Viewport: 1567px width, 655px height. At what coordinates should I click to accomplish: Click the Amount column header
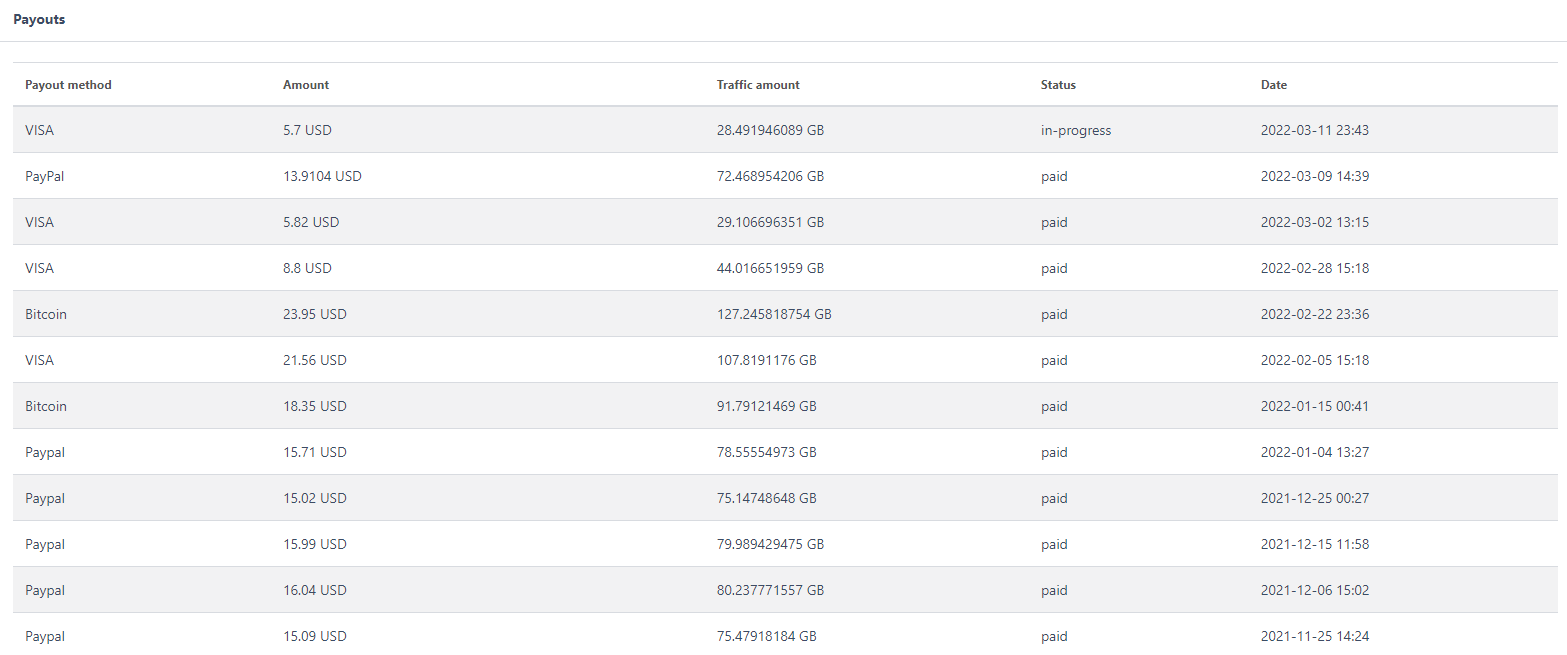tap(306, 85)
